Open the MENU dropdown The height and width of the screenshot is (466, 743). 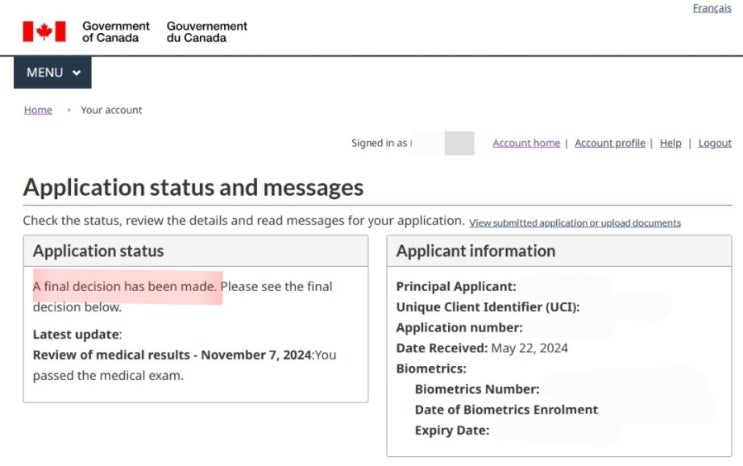(52, 72)
